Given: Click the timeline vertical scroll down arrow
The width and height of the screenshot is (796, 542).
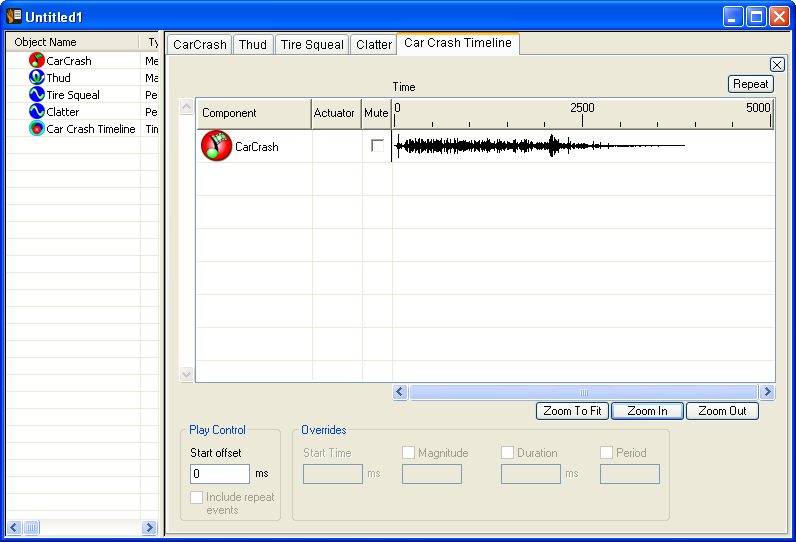Looking at the screenshot, I should point(186,375).
